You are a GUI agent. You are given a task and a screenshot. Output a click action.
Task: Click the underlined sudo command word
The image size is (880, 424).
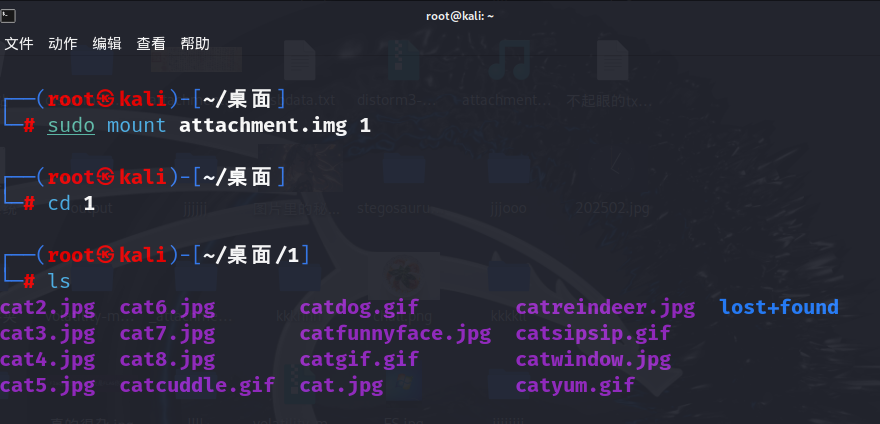point(71,125)
